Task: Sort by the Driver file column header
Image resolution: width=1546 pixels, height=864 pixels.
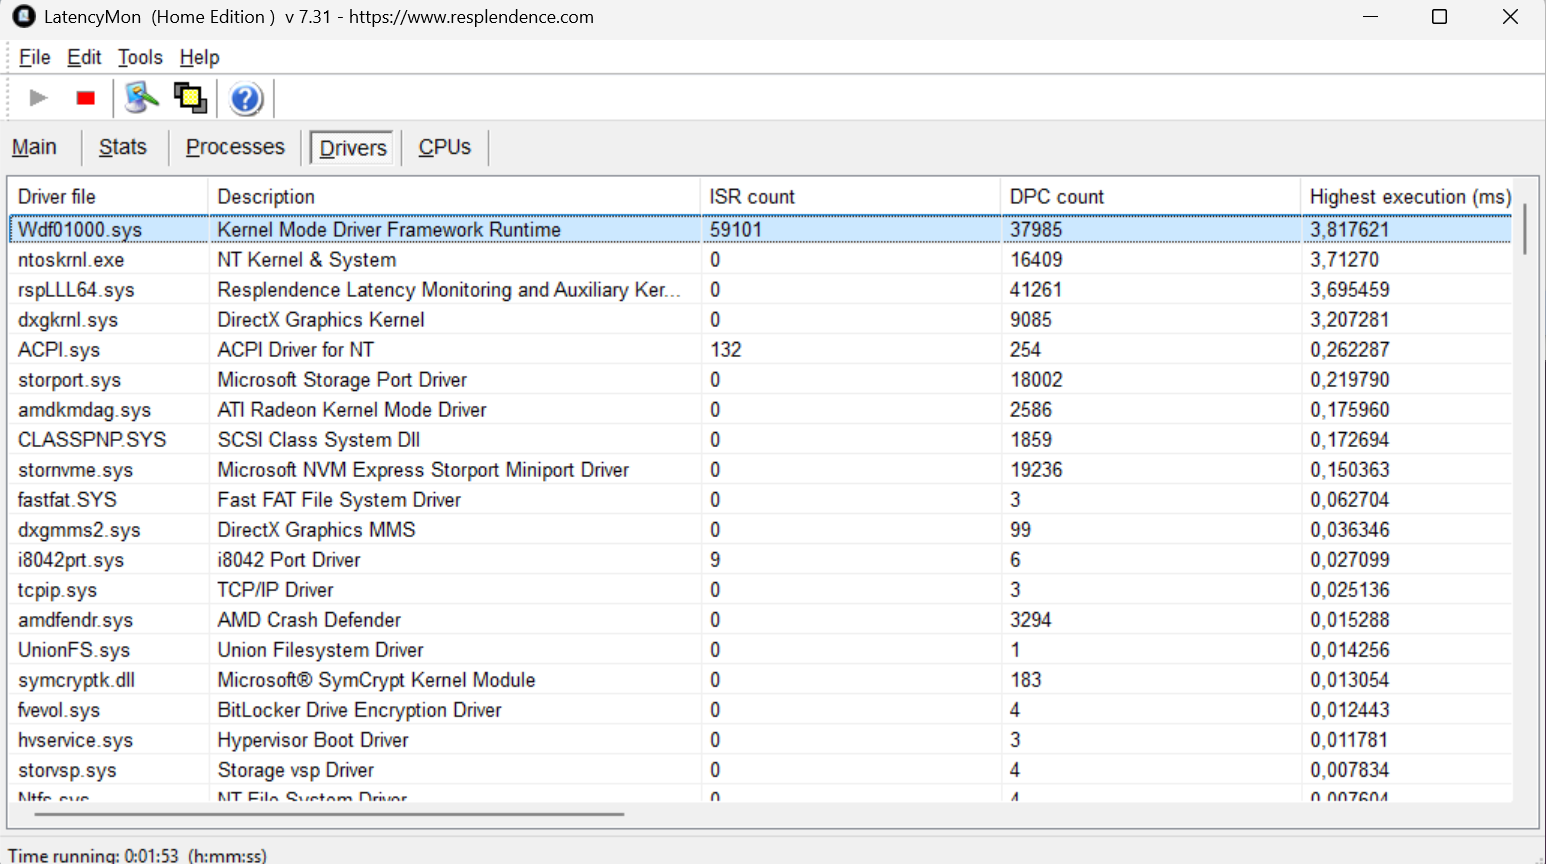Action: (108, 197)
